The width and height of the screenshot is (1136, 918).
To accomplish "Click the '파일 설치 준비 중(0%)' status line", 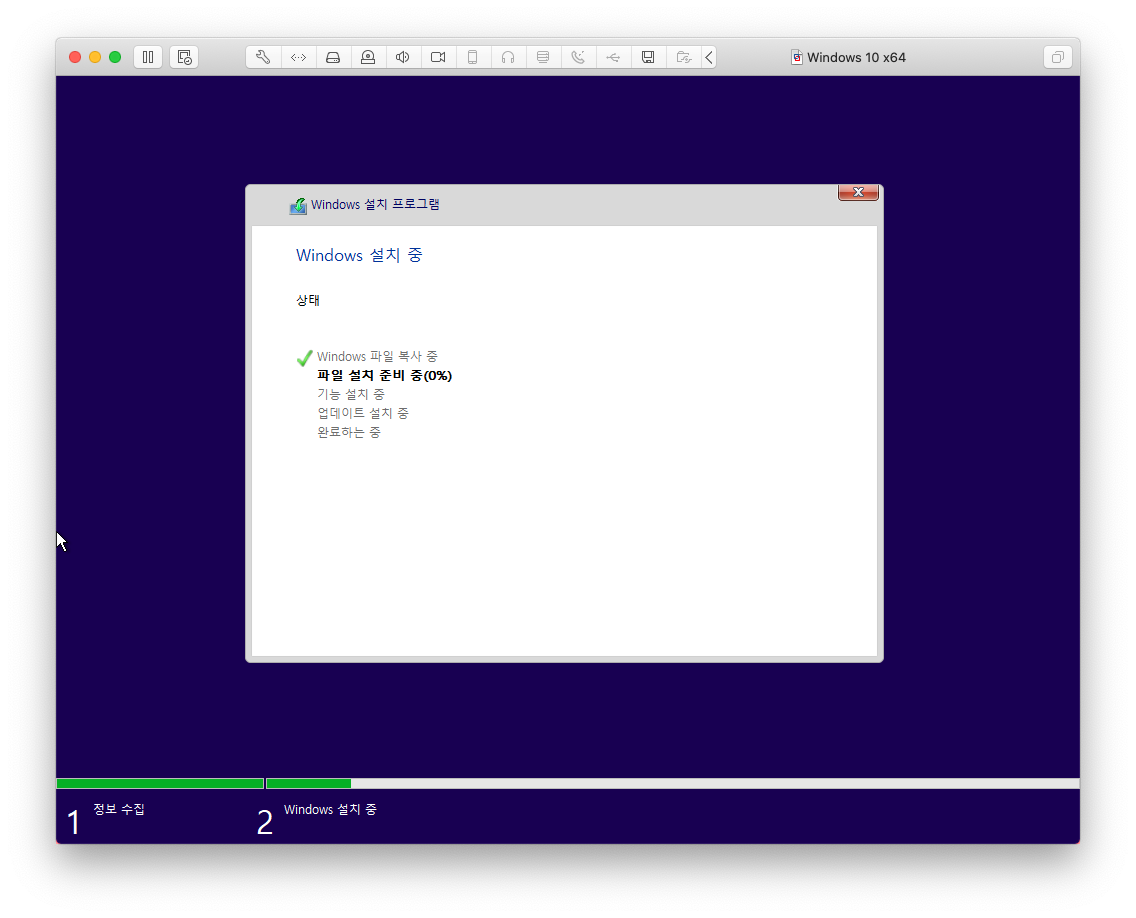I will (385, 375).
